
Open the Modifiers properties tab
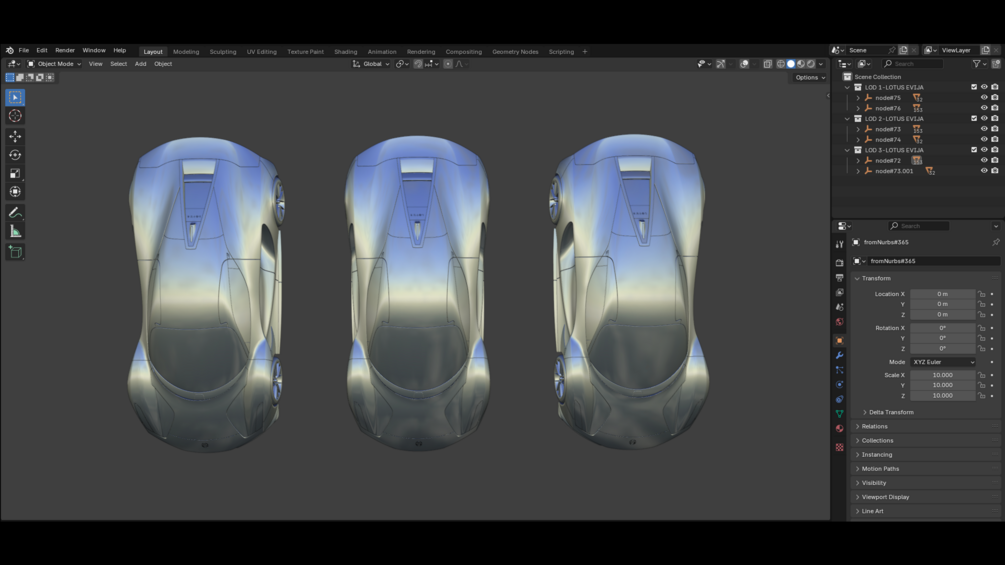[840, 356]
